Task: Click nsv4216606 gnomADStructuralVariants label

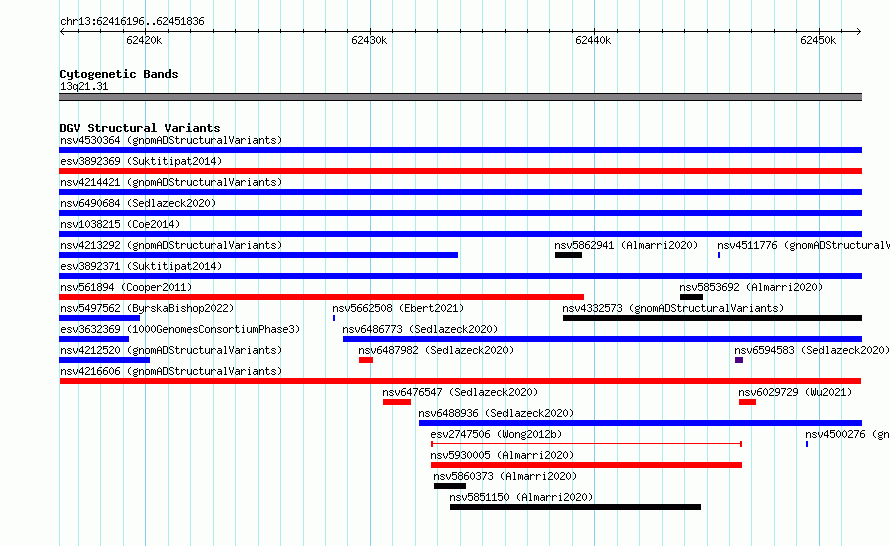Action: tap(171, 371)
